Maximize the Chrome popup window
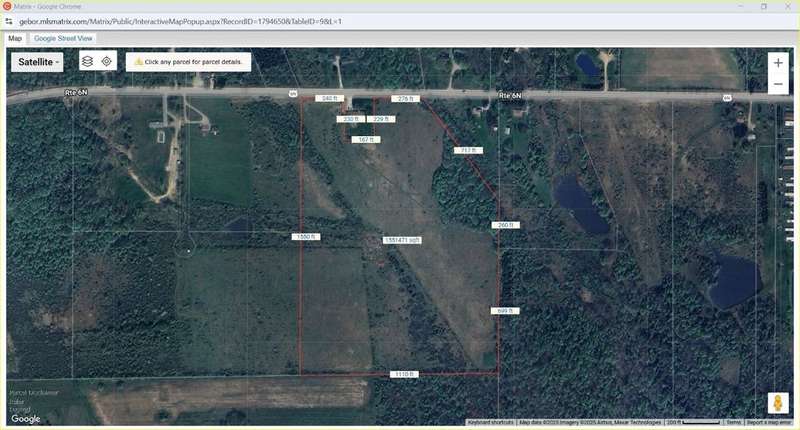Viewport: 800px width, 430px height. (x=764, y=6)
